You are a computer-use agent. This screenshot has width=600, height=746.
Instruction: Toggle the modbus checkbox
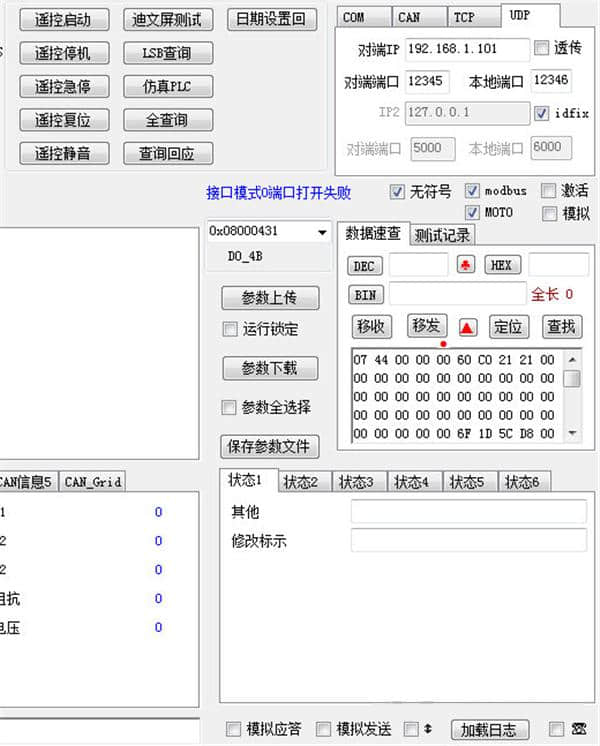472,190
